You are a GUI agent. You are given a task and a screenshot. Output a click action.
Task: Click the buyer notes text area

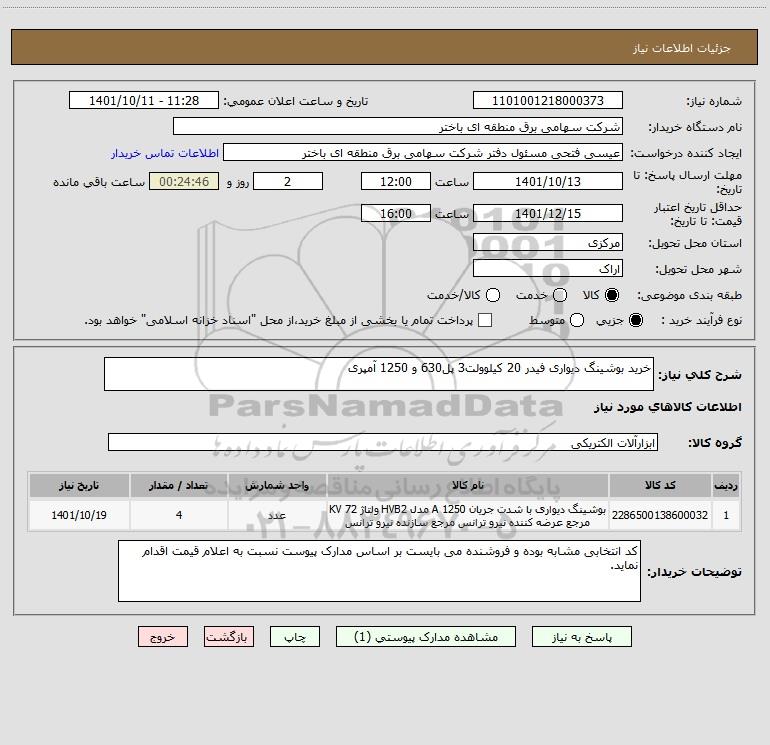point(379,571)
